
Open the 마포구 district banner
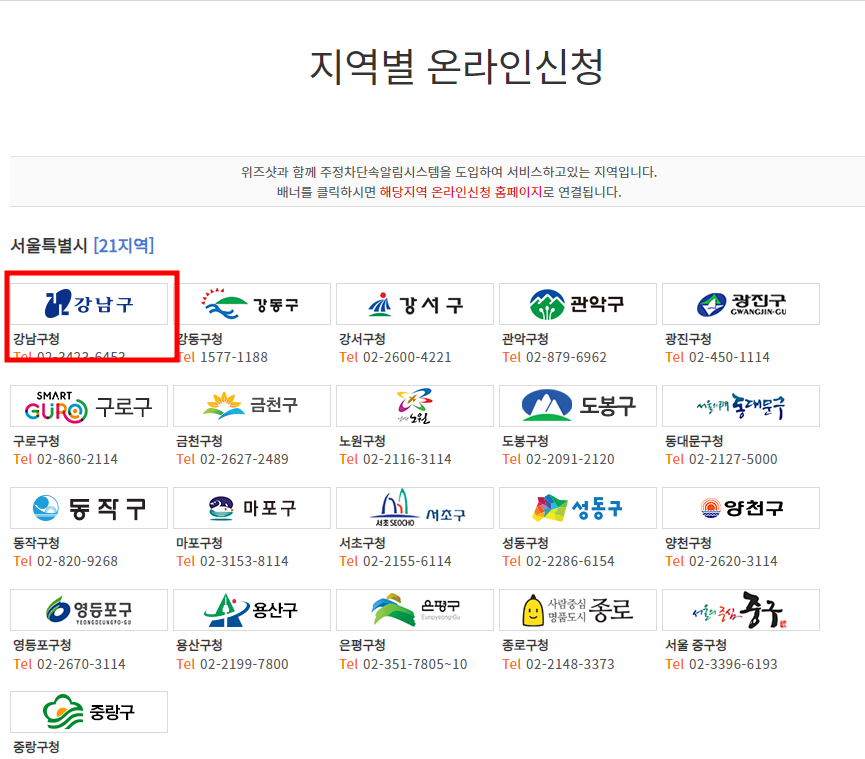(252, 508)
